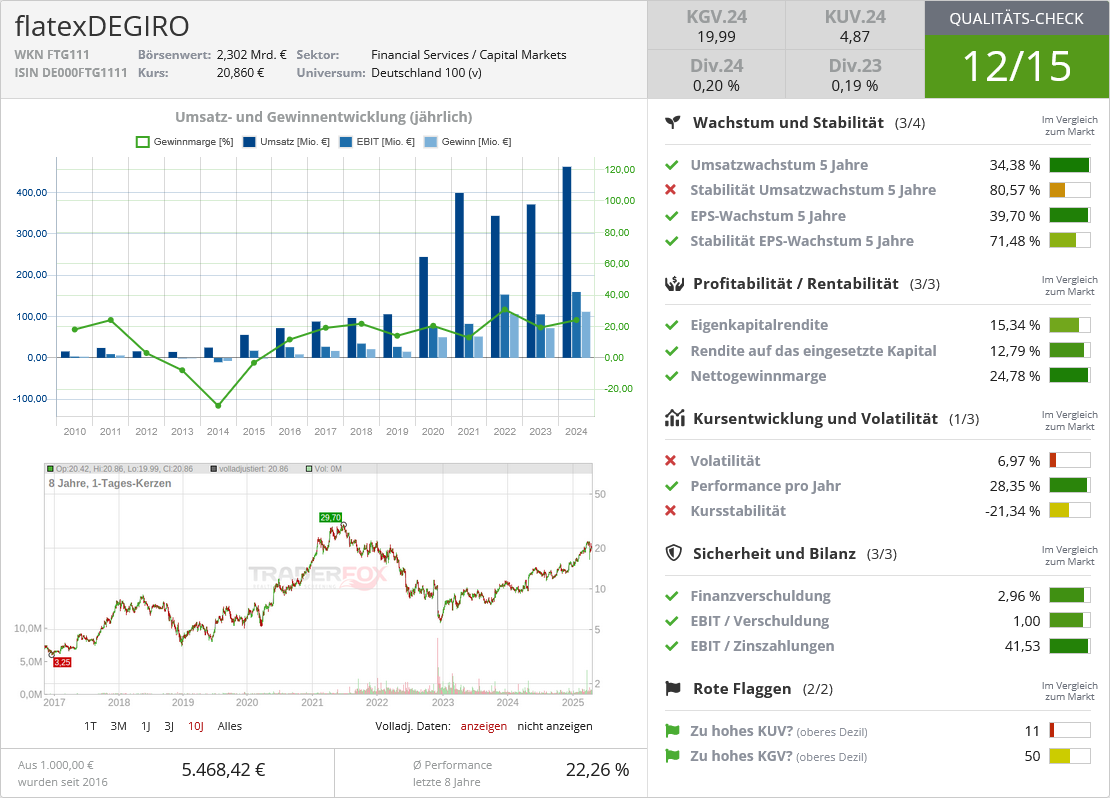This screenshot has height=798, width=1110.
Task: Toggle the Gewinnmarge [%] legend series
Action: point(185,142)
